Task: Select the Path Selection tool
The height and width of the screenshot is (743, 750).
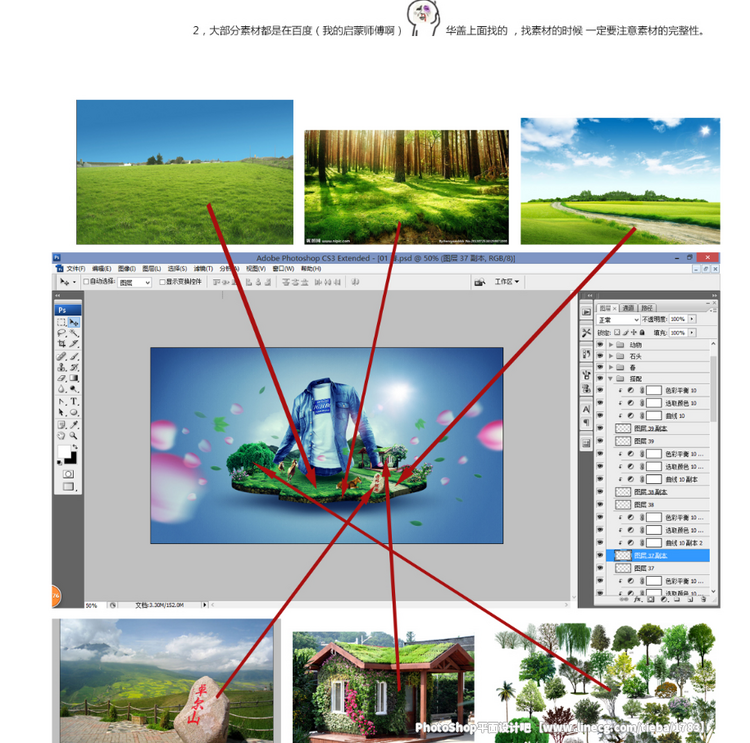Action: [x=62, y=412]
